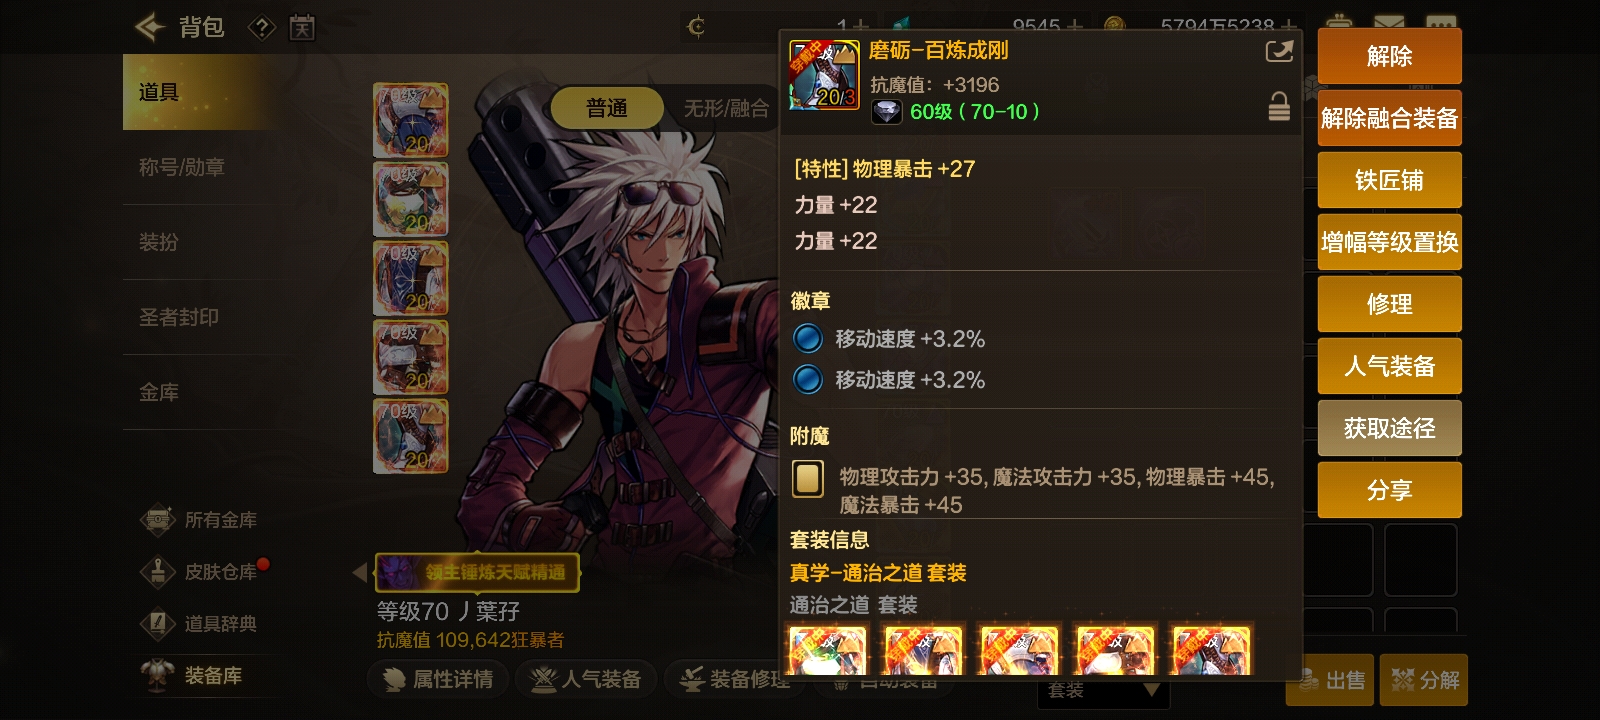This screenshot has width=1600, height=720.
Task: Open the 装备库 armor icon
Action: [157, 675]
